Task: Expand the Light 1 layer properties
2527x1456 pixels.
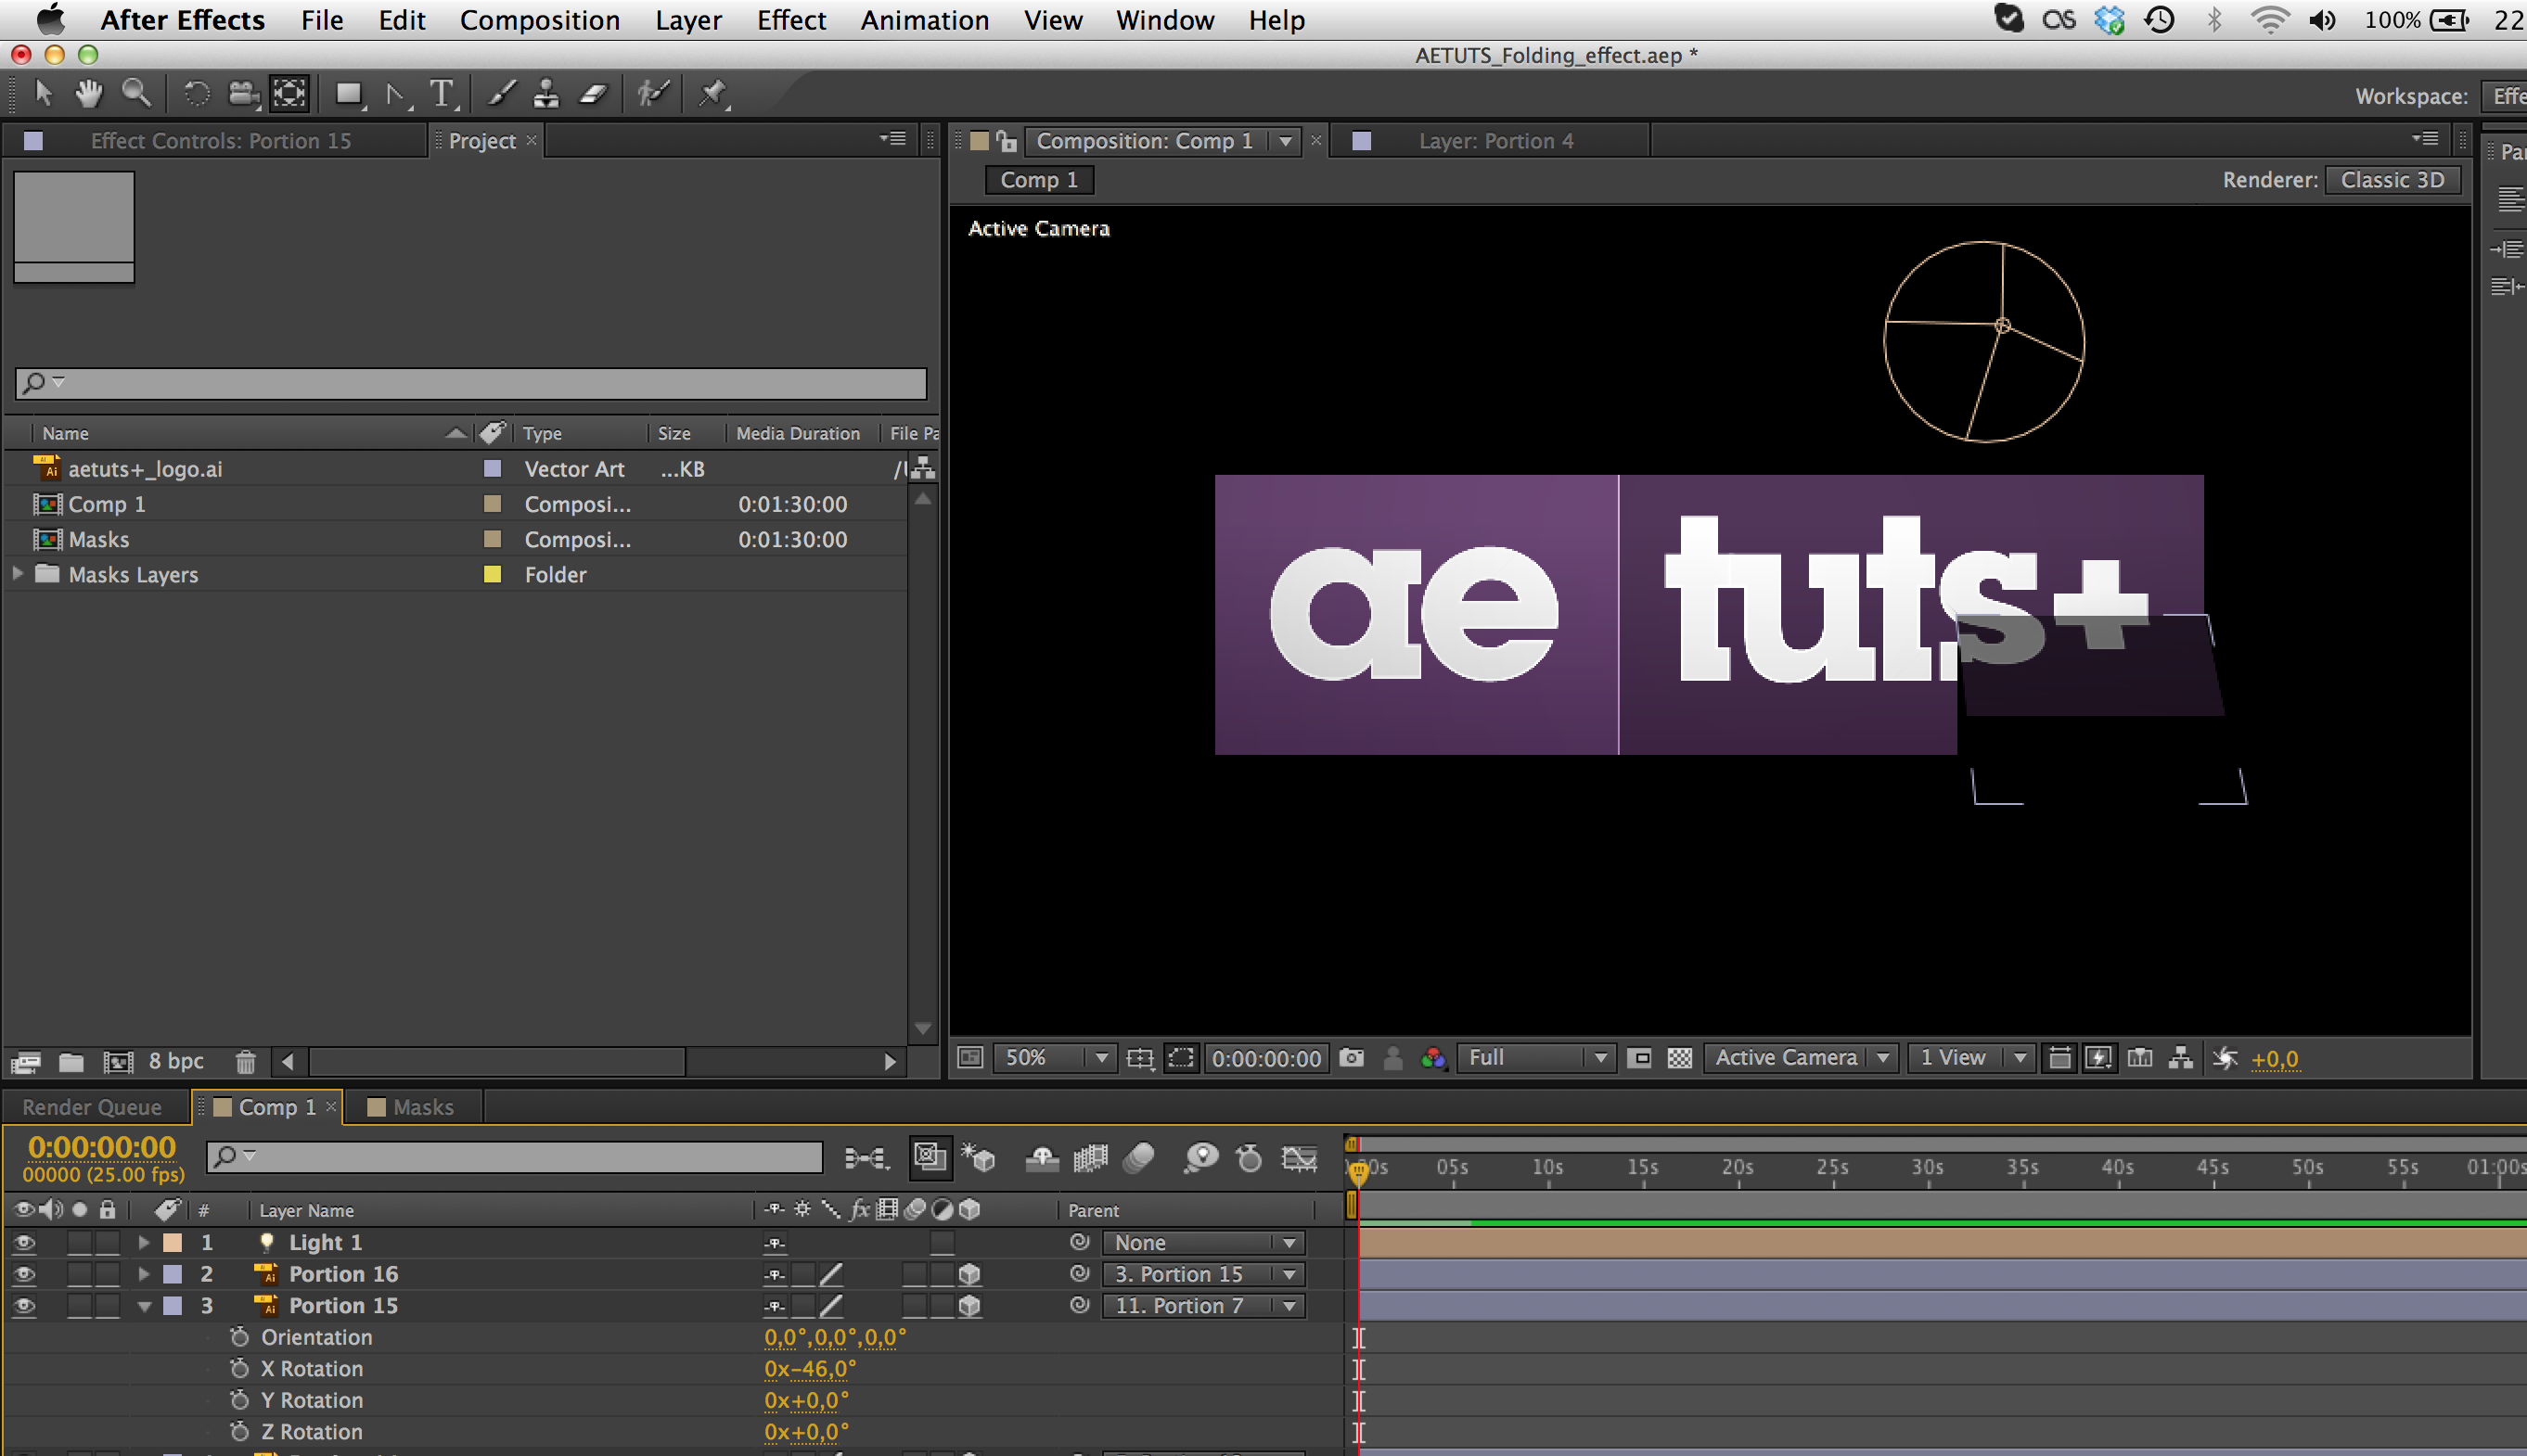Action: 144,1242
